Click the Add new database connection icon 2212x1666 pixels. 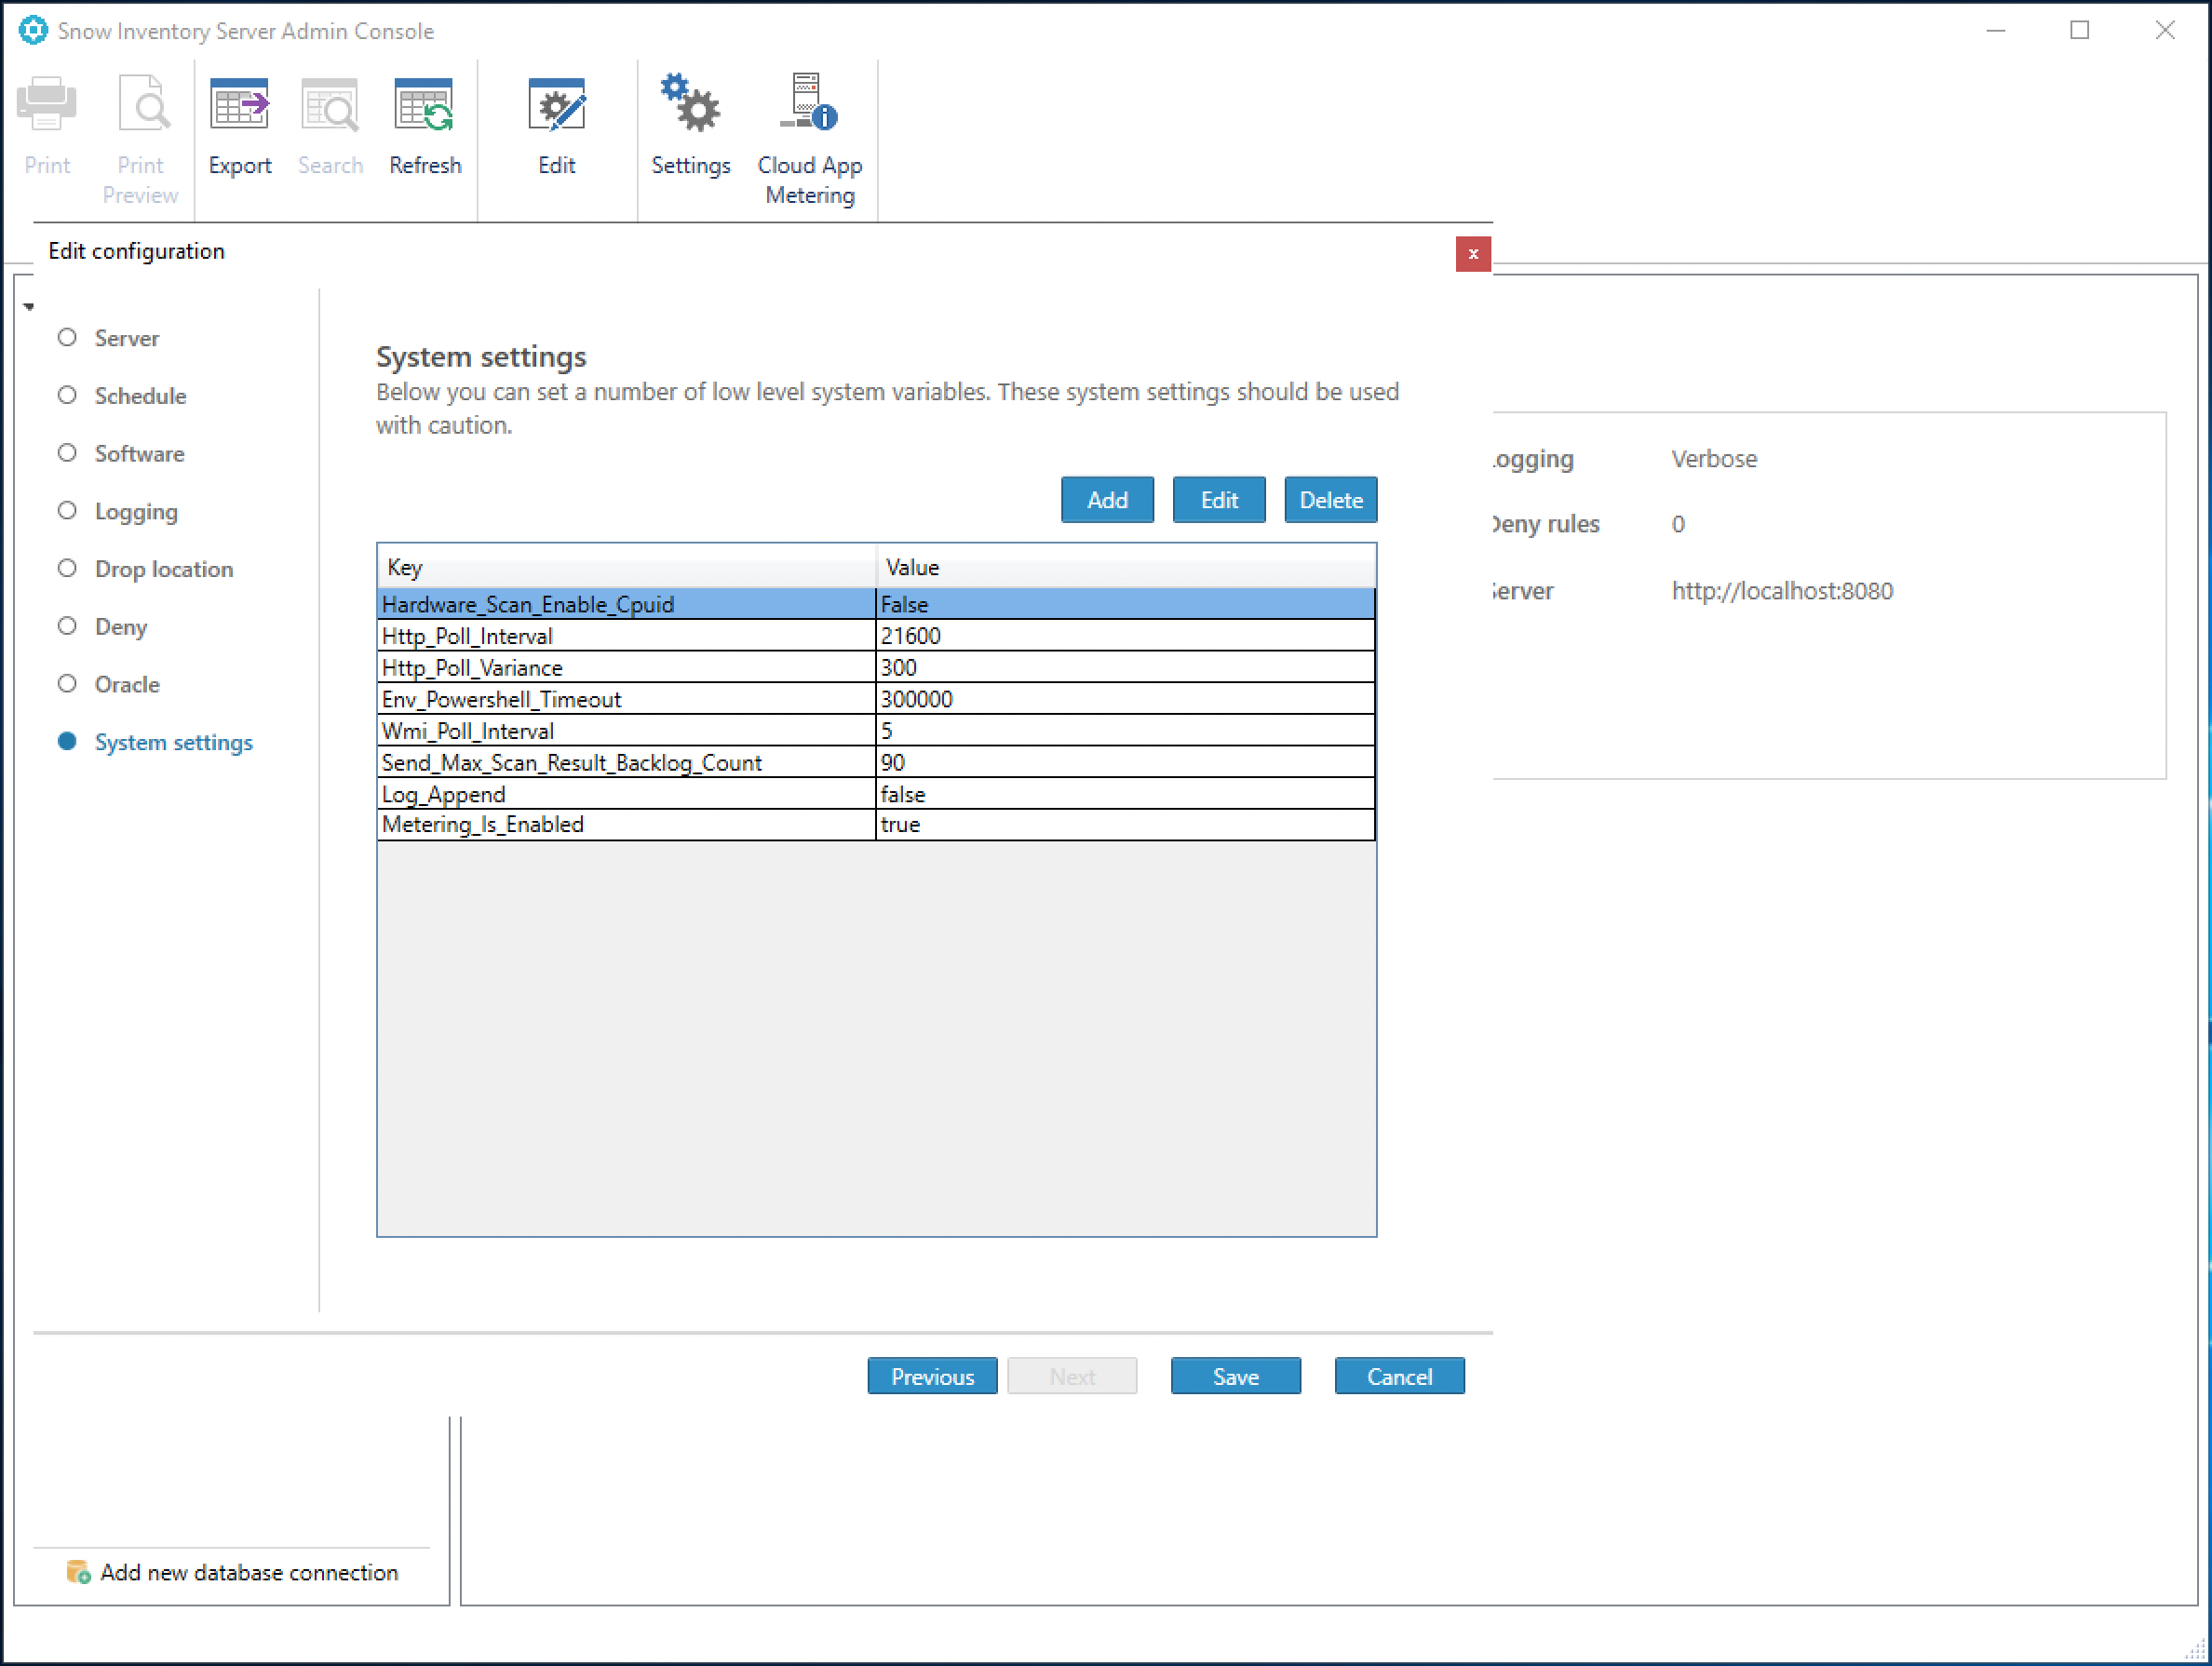[78, 1572]
